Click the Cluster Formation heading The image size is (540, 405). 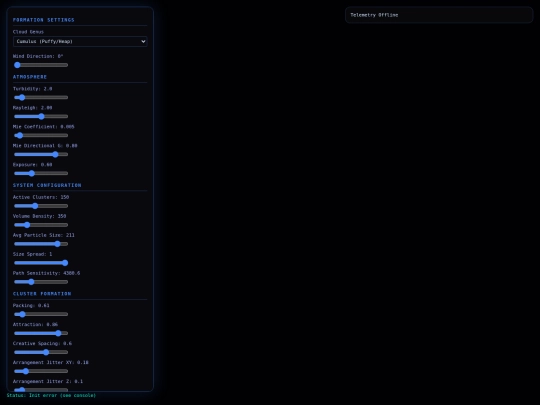click(42, 294)
